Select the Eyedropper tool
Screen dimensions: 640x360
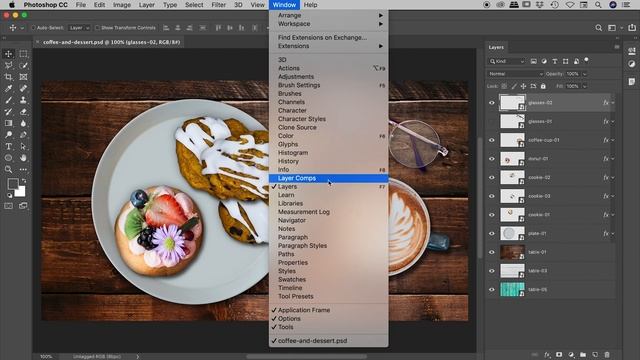[8, 88]
